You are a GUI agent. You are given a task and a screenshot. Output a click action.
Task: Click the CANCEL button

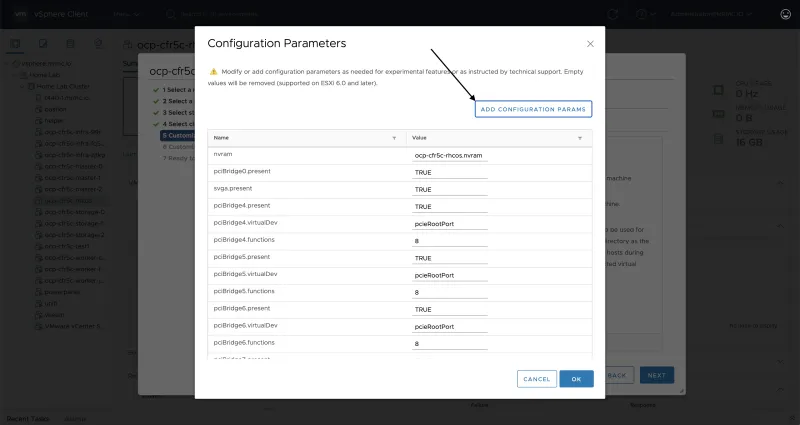(537, 379)
